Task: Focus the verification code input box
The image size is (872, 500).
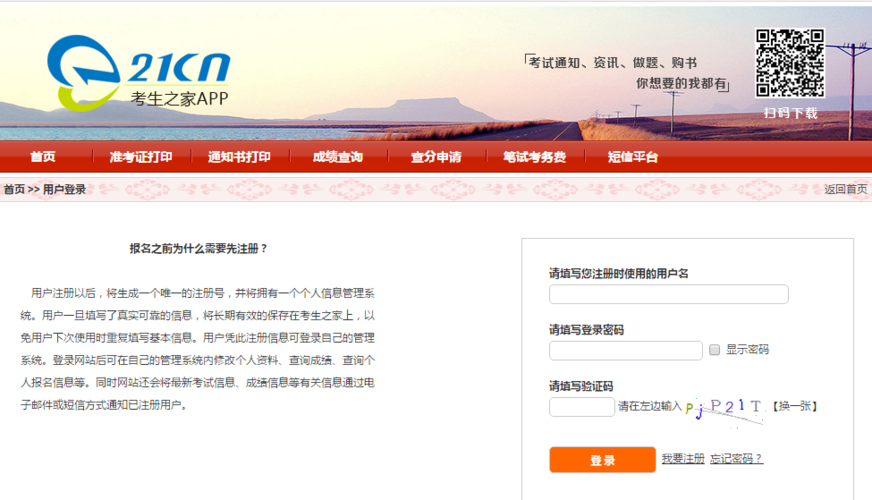Action: coord(582,407)
